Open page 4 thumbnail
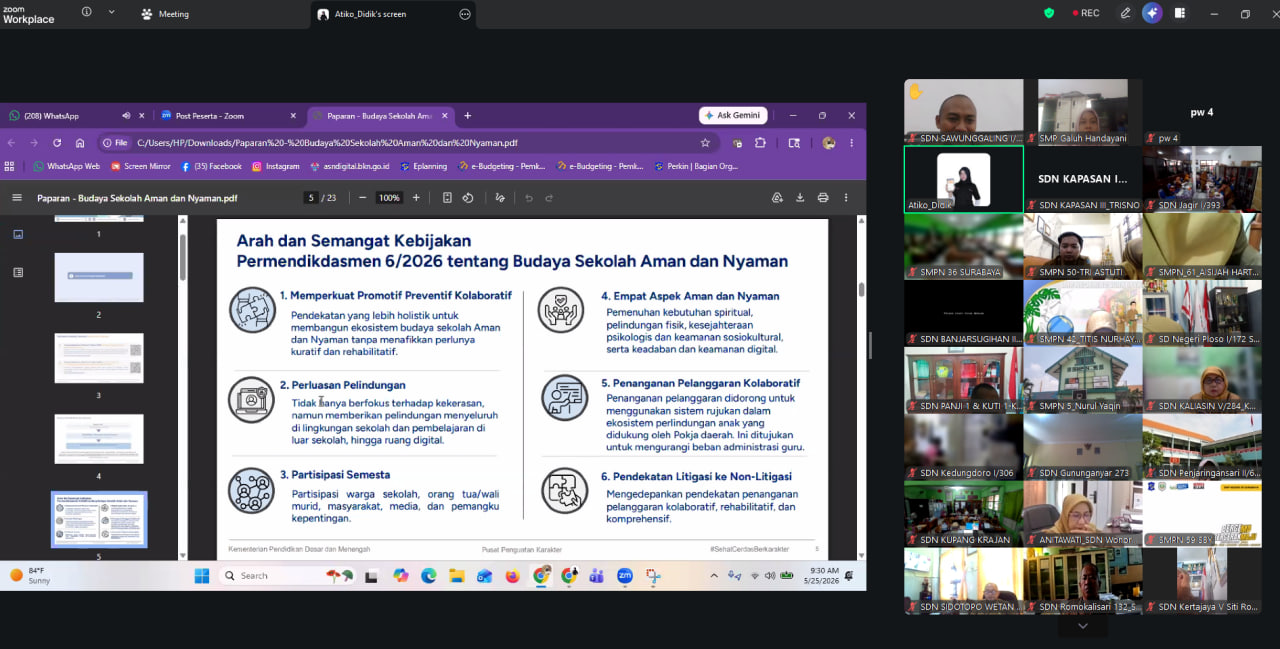The height and width of the screenshot is (649, 1280). coord(99,439)
